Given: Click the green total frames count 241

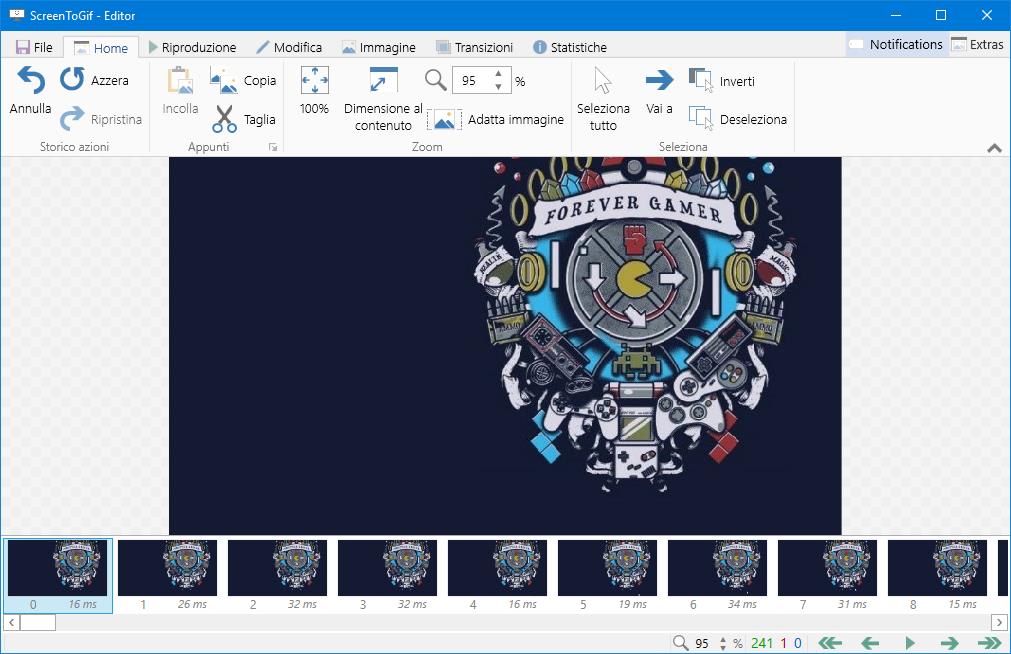Looking at the screenshot, I should click(761, 643).
